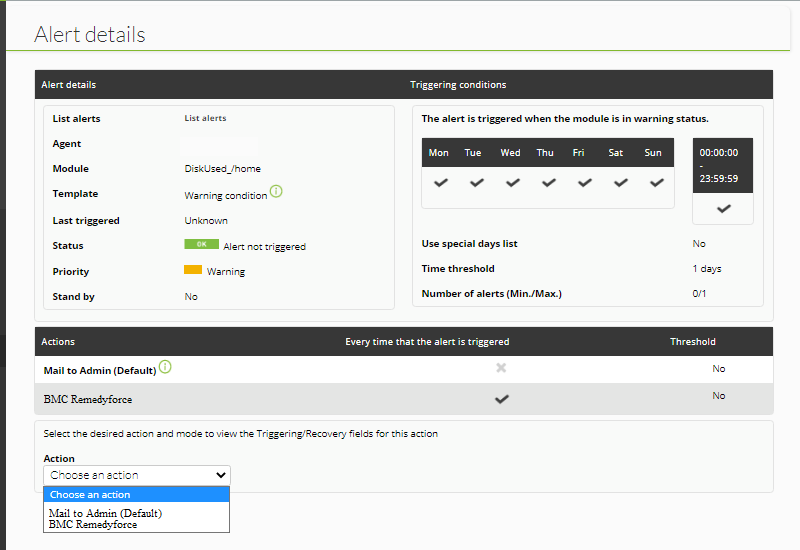Click Threshold No value in Mail to Admin row
This screenshot has height=550, width=800.
(x=719, y=368)
